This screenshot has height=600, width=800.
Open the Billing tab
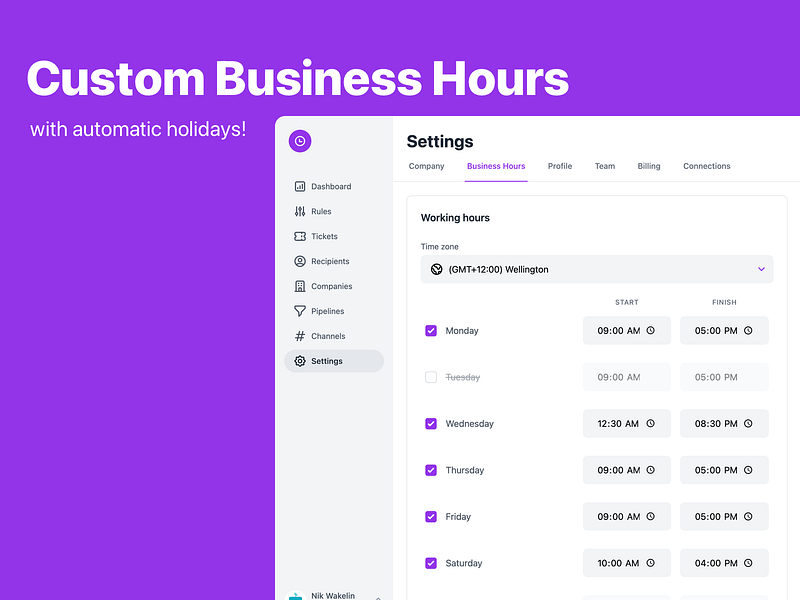(649, 166)
